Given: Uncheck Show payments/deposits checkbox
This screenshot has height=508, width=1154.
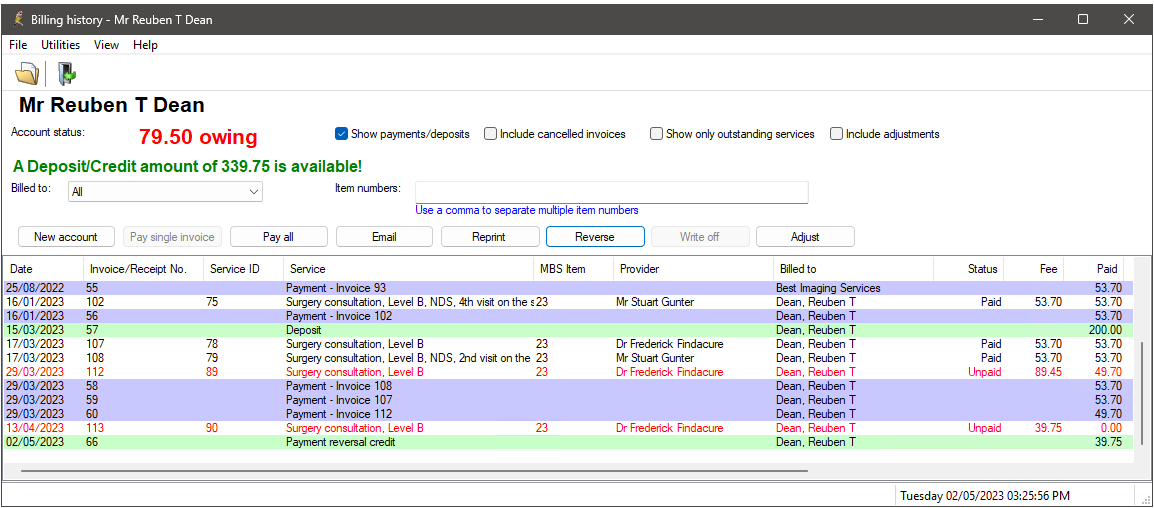Looking at the screenshot, I should point(341,134).
